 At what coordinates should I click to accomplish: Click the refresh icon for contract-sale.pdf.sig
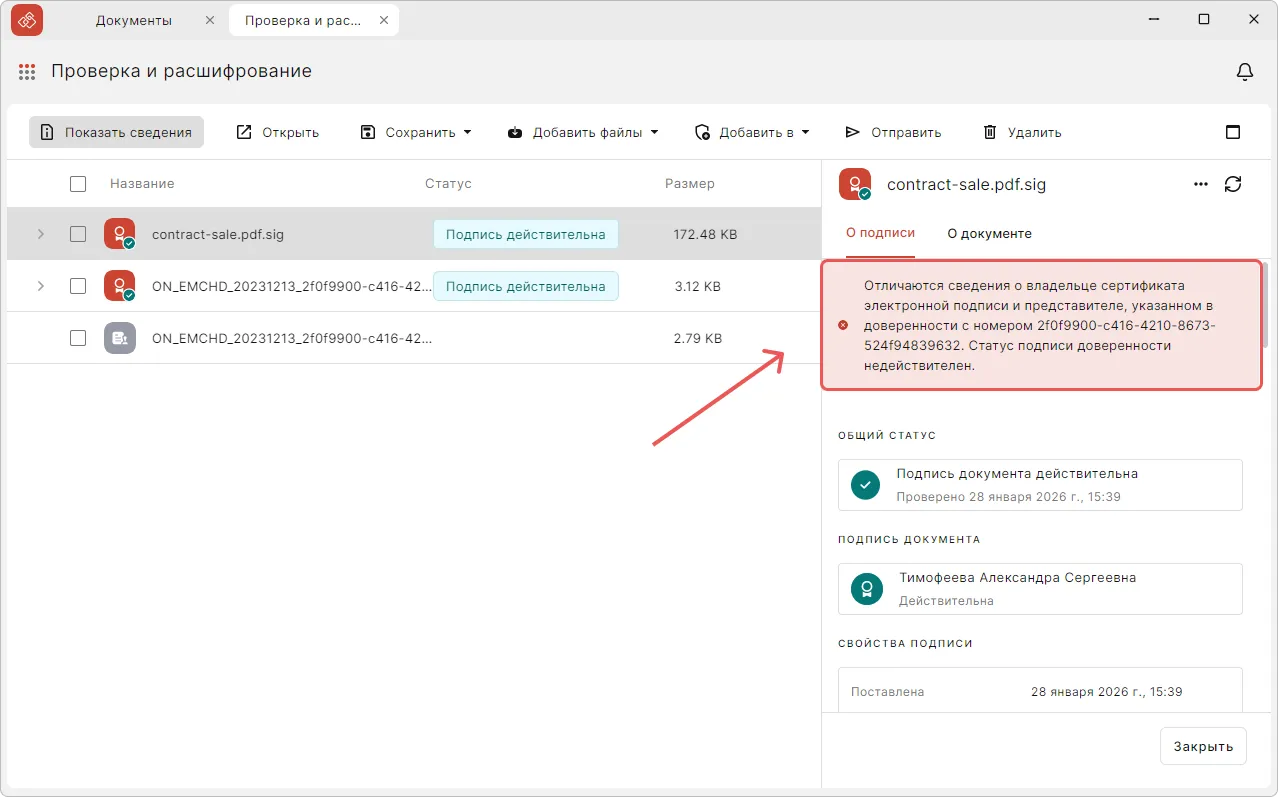point(1233,184)
